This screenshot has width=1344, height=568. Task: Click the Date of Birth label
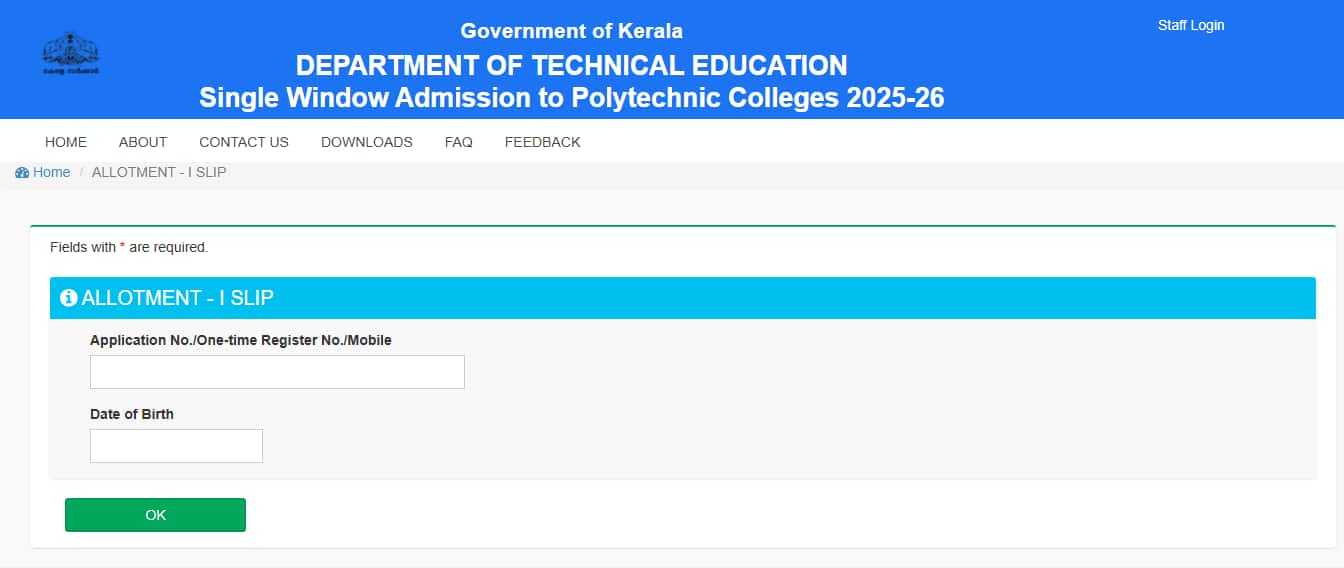131,414
